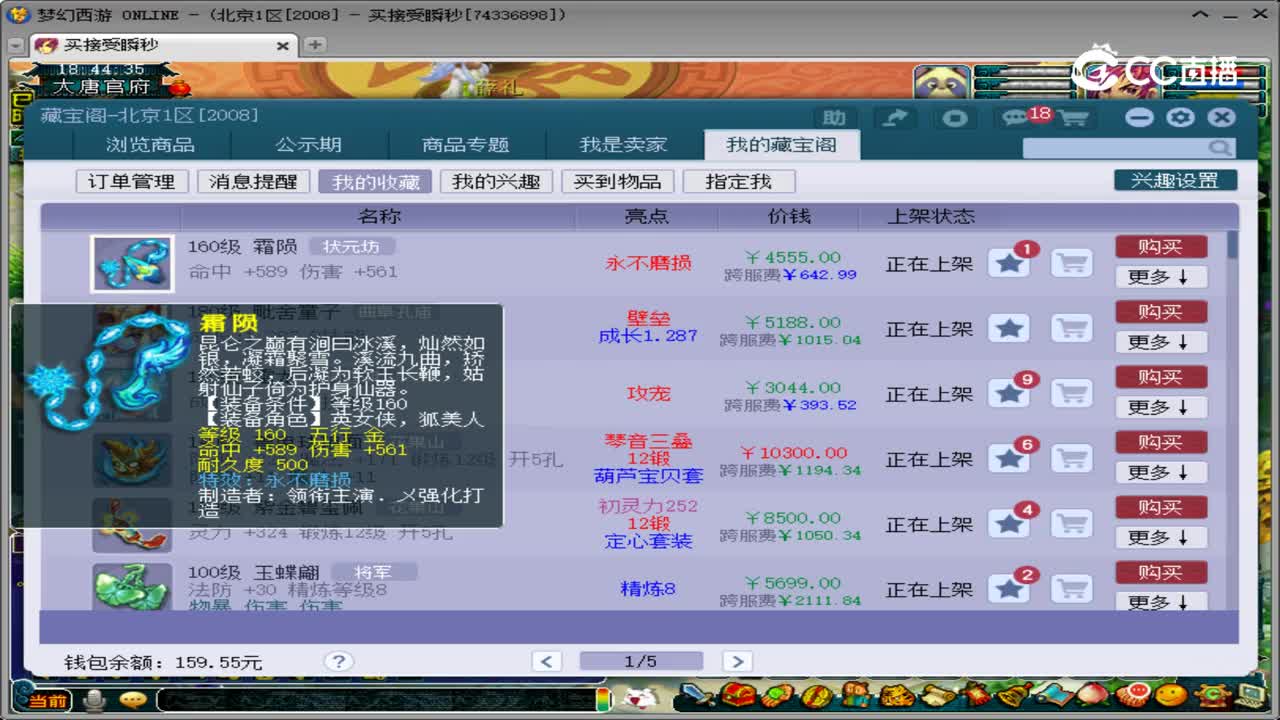Image resolution: width=1280 pixels, height=720 pixels.
Task: Expand 更多 menu on 玉蝶翩 row
Action: pyautogui.click(x=1161, y=601)
